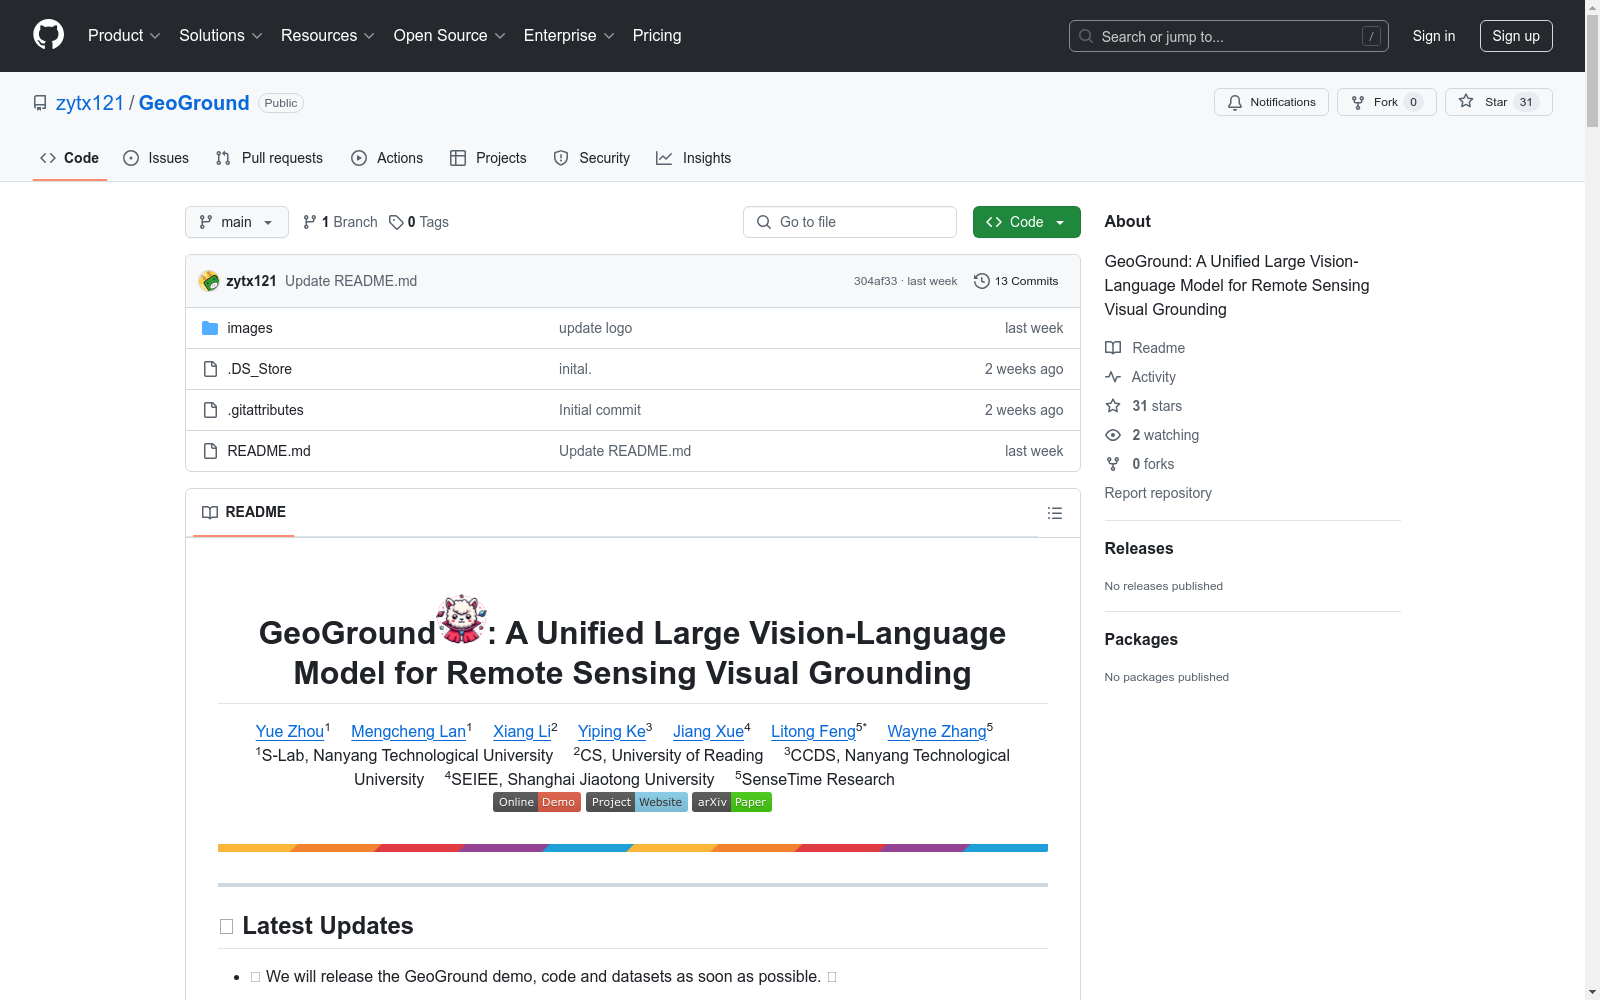Click the .gitattributes file icon
The image size is (1600, 1000).
(210, 410)
